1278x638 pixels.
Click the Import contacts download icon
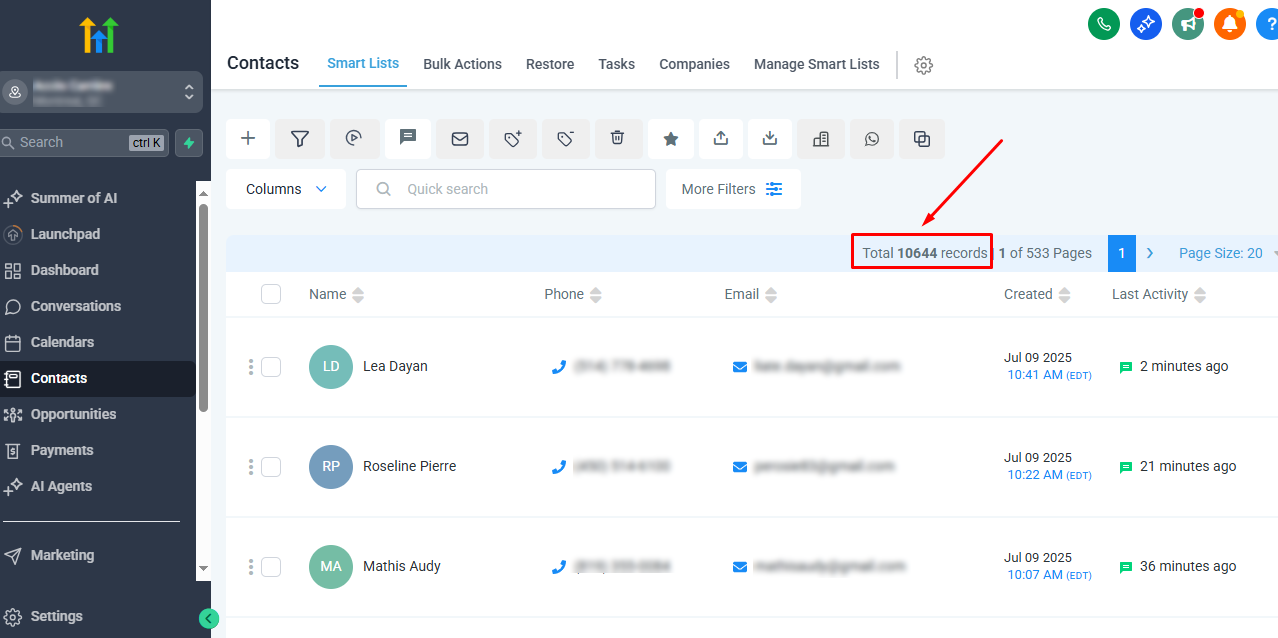point(770,139)
